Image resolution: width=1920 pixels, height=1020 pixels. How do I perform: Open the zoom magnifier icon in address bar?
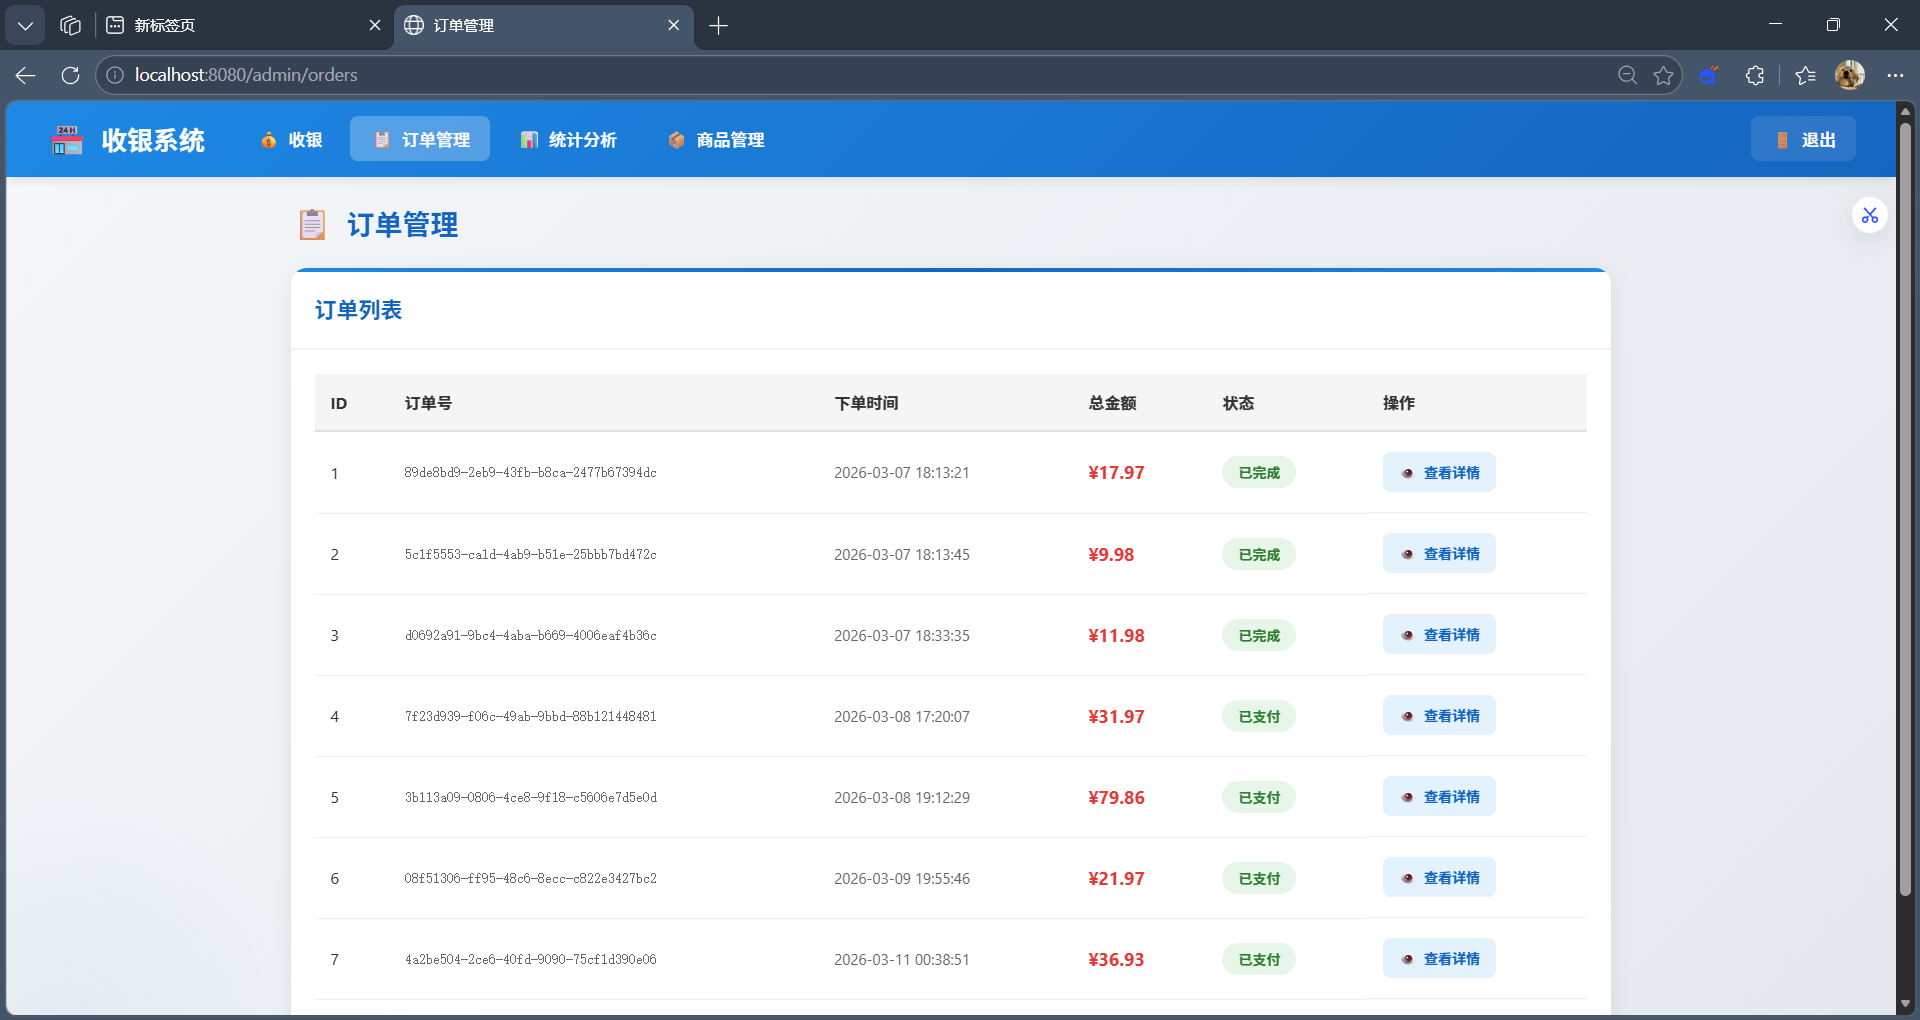pyautogui.click(x=1627, y=75)
